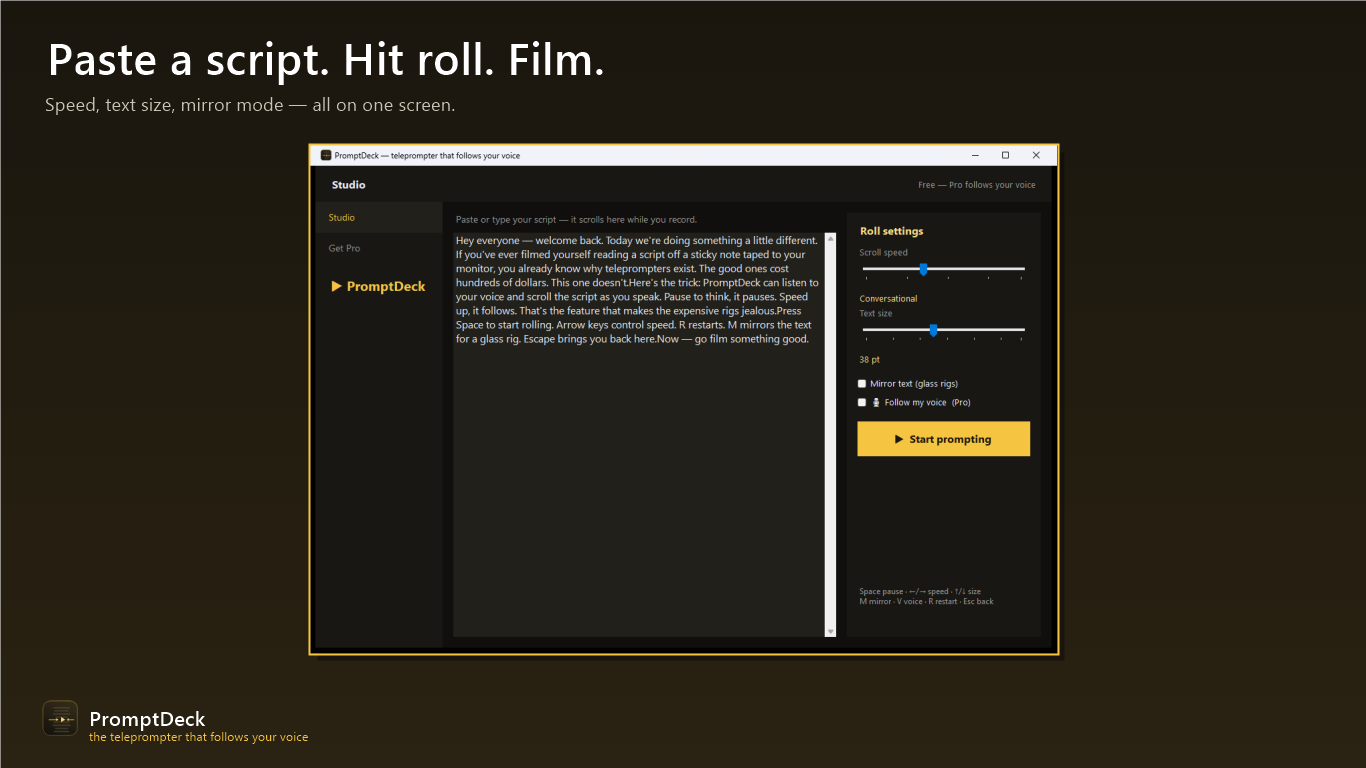
Task: Click the "Free — Pro follows your voice" text
Action: (977, 185)
